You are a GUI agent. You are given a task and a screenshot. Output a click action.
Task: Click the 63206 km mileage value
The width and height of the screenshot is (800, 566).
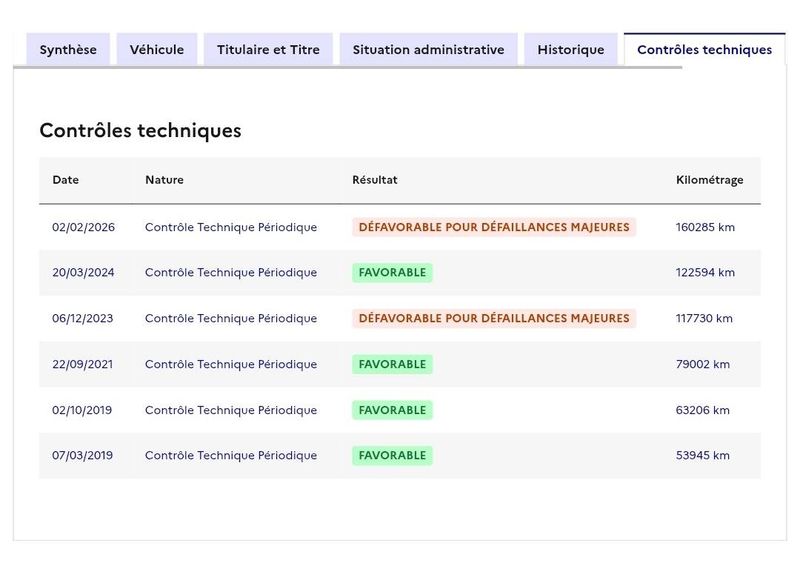703,410
